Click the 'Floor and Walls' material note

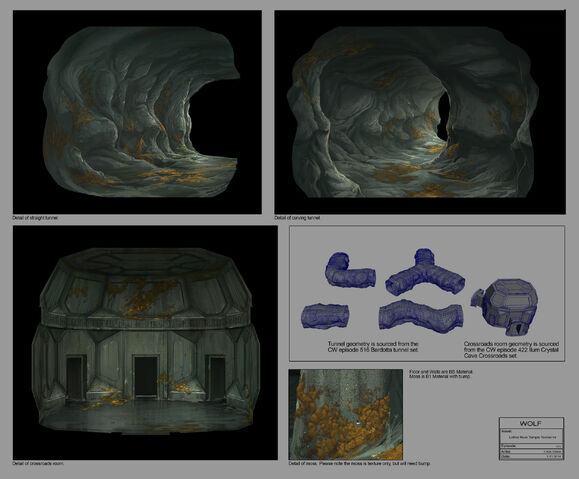coord(441,374)
